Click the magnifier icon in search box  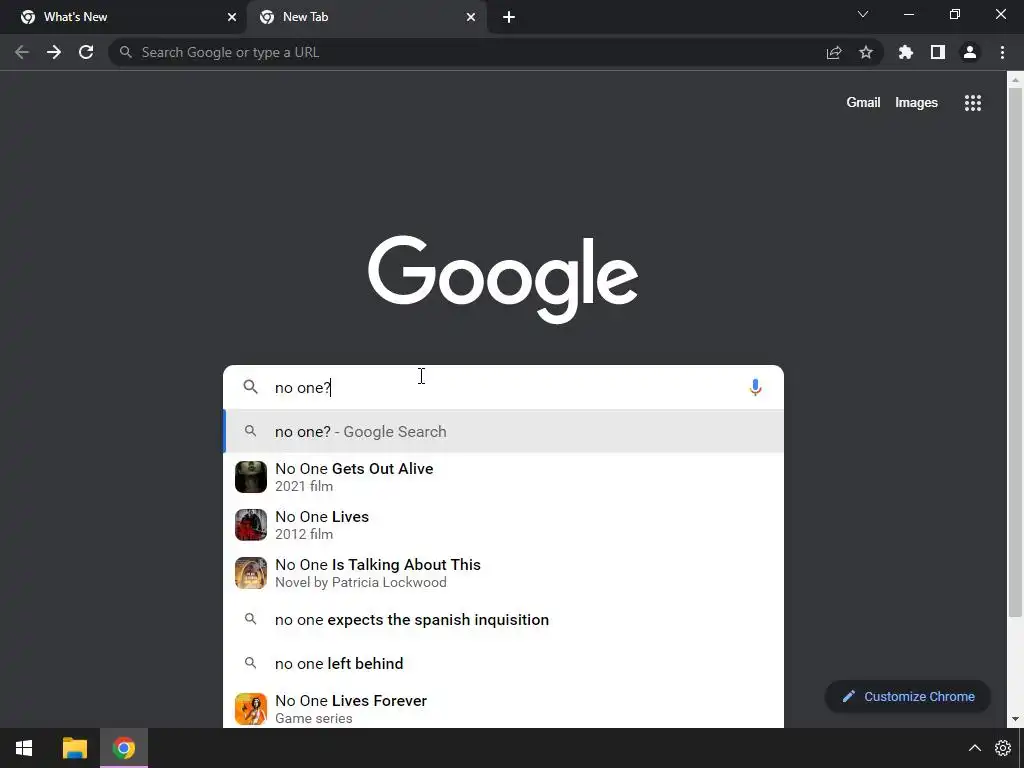pos(251,387)
